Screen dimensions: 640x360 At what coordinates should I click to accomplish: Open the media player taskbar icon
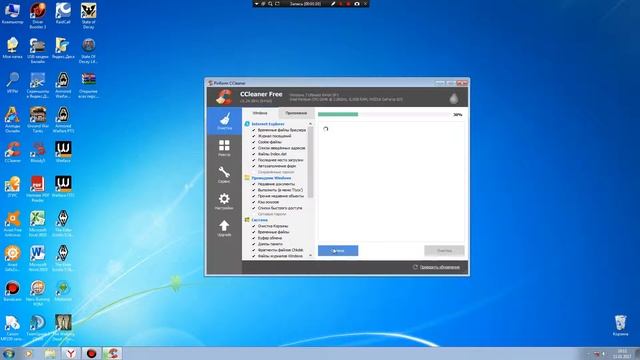pos(28,353)
